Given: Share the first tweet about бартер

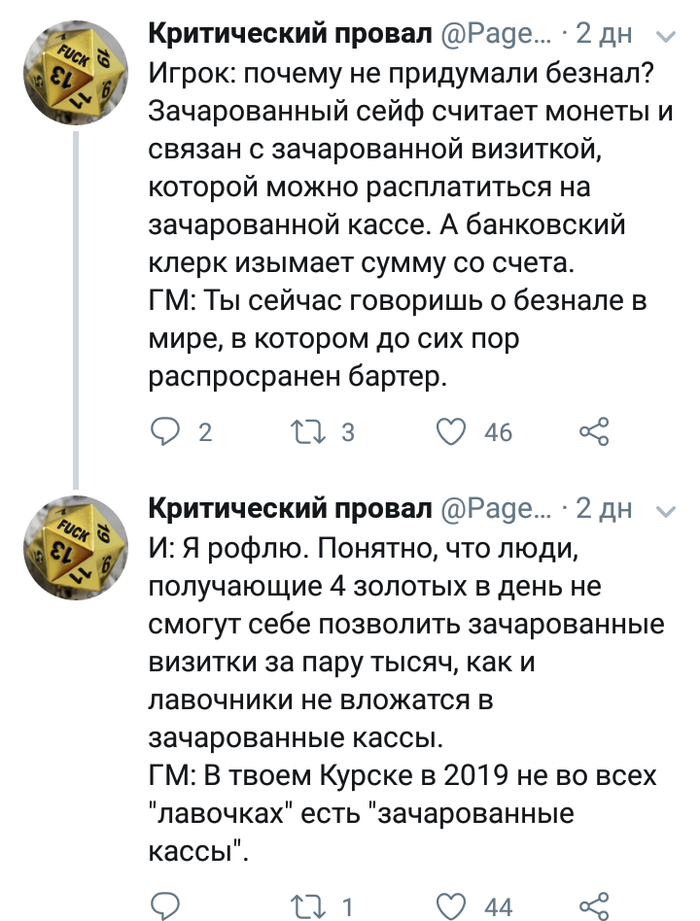Looking at the screenshot, I should coord(594,431).
